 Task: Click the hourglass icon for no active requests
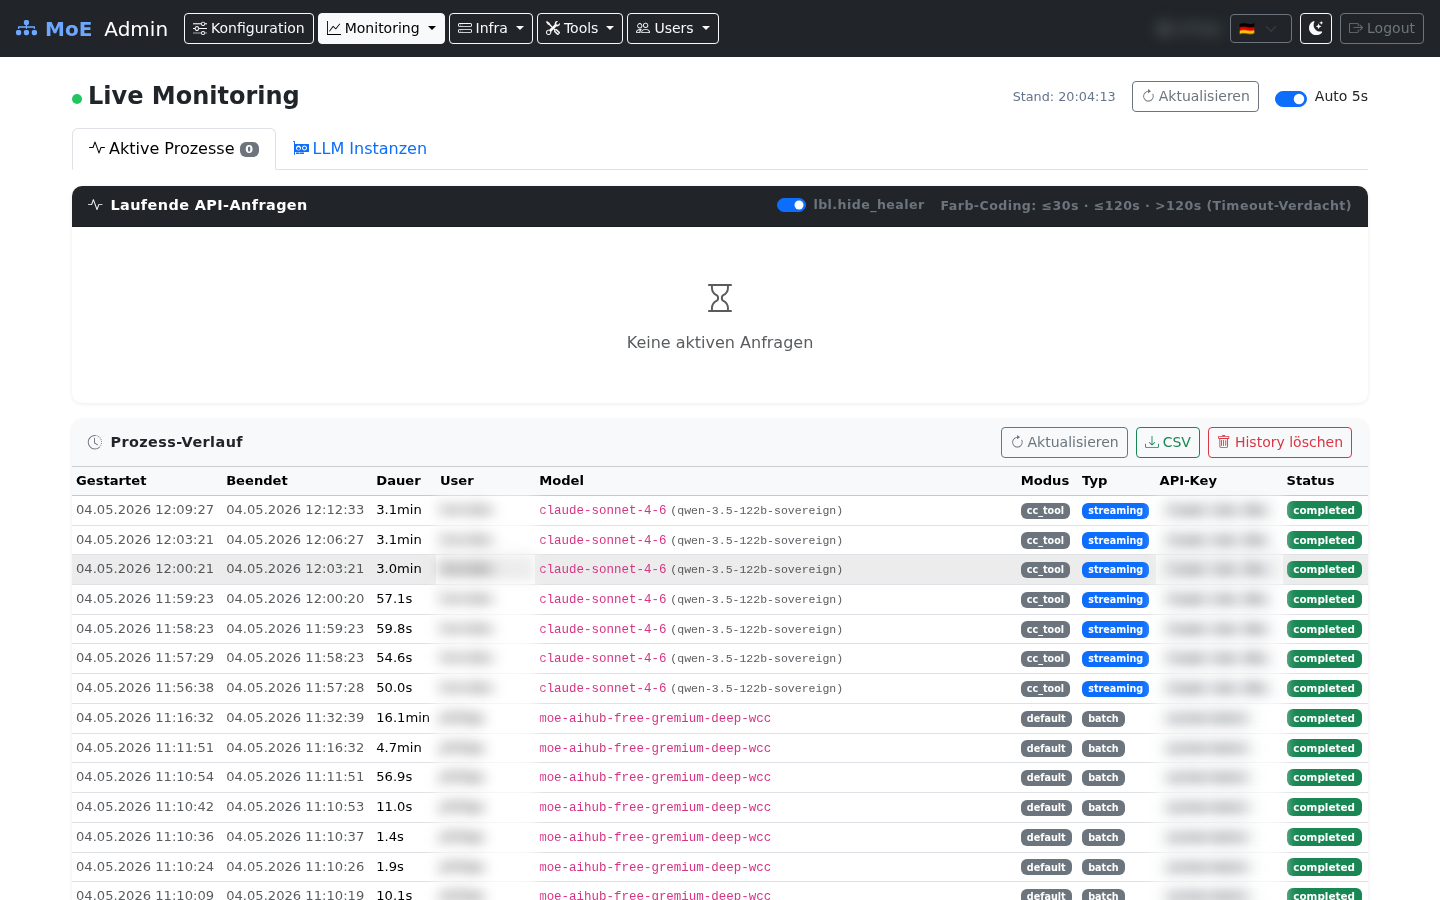pos(720,298)
